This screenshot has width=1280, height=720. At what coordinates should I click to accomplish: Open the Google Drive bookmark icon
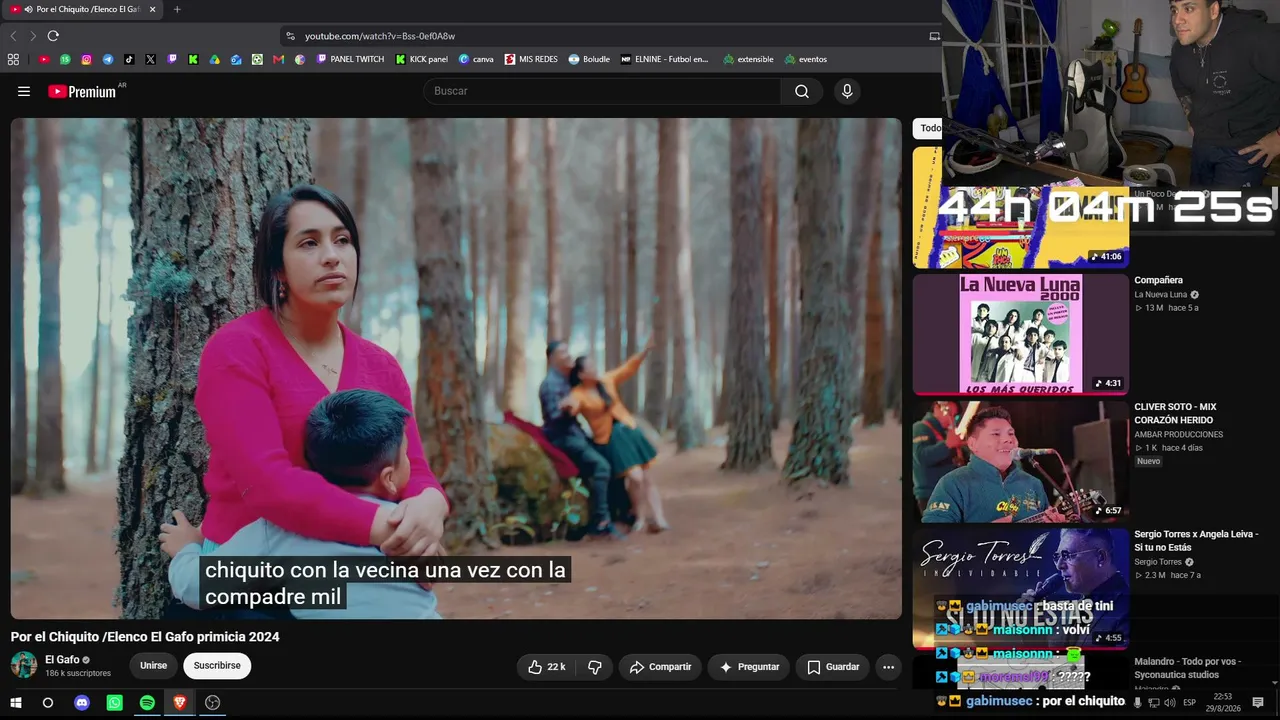[x=215, y=59]
